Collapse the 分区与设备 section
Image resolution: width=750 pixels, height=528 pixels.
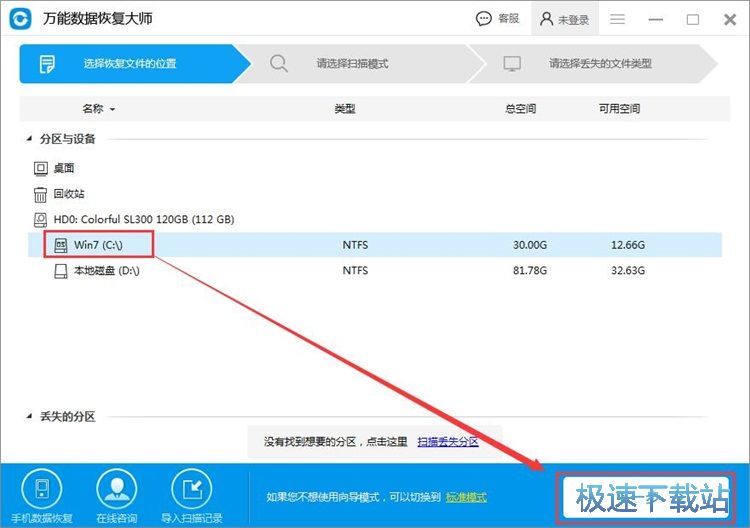coord(30,139)
